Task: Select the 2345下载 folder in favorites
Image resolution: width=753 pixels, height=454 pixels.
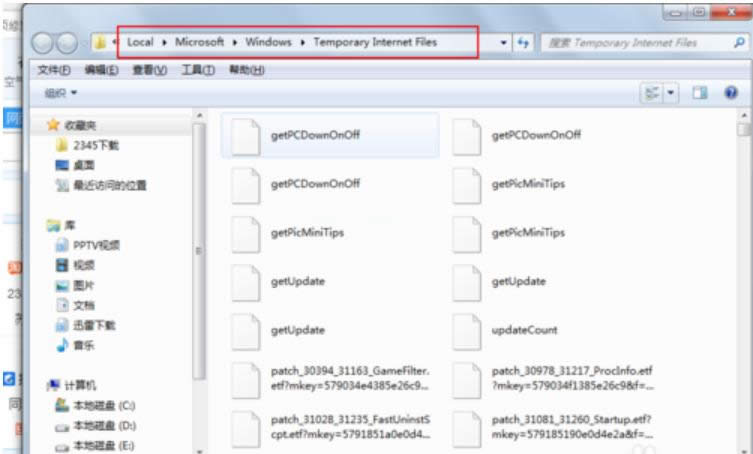Action: (x=95, y=145)
